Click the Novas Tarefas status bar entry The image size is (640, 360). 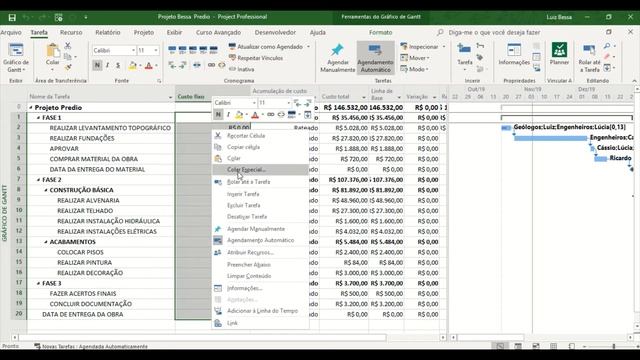coord(91,347)
